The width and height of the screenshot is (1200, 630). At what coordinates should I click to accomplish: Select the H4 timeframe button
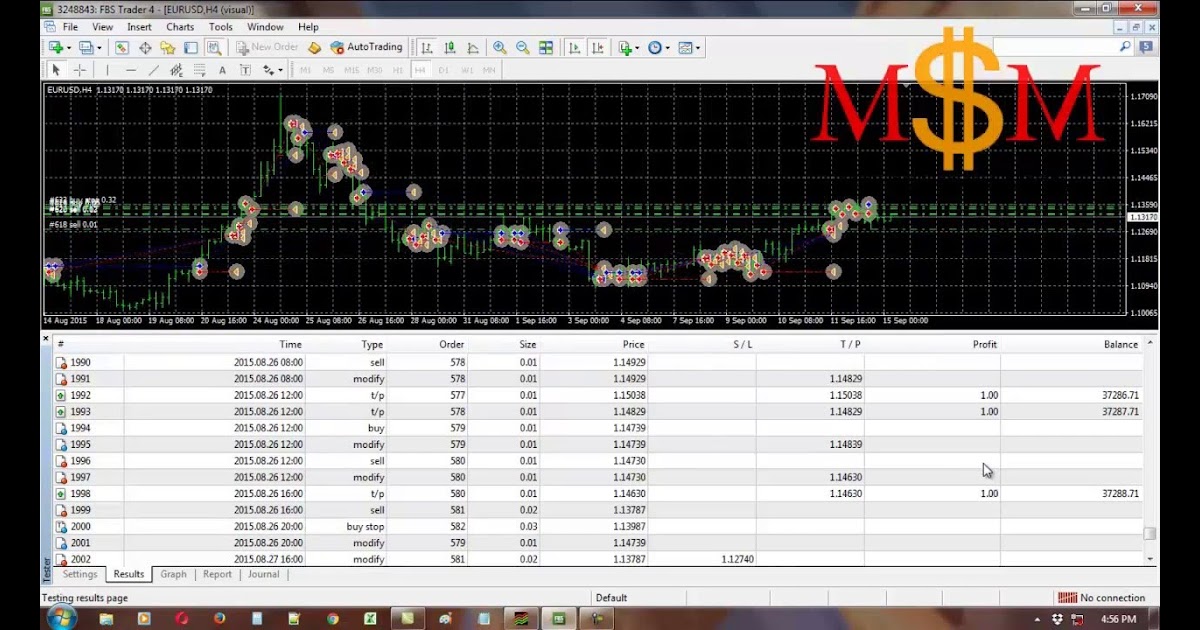420,70
